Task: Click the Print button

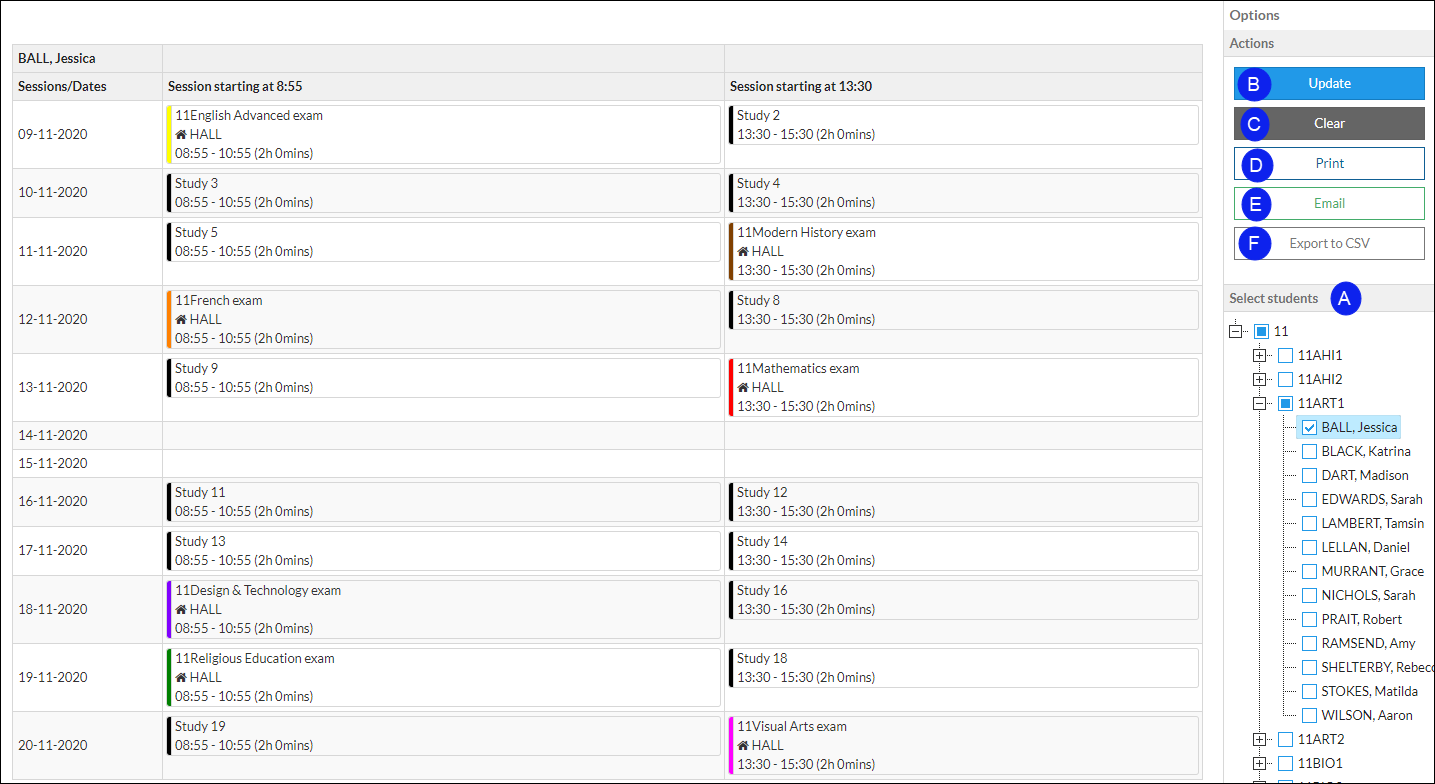Action: coord(1329,164)
